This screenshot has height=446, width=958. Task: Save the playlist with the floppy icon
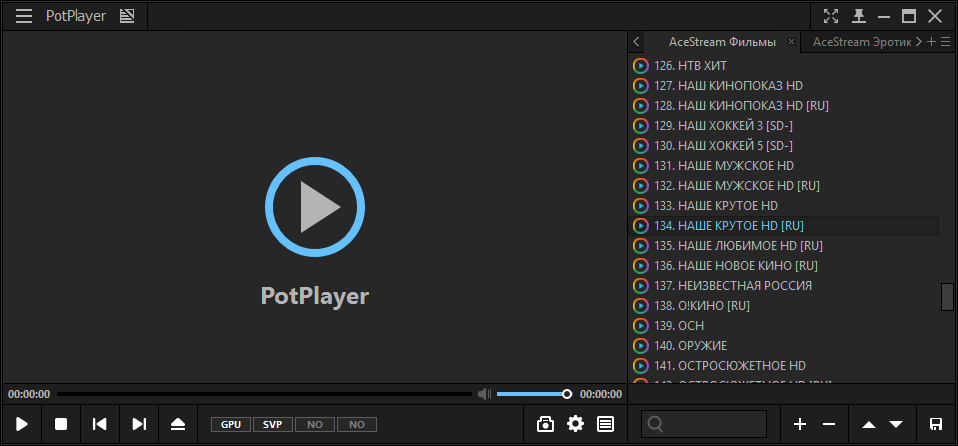(935, 424)
